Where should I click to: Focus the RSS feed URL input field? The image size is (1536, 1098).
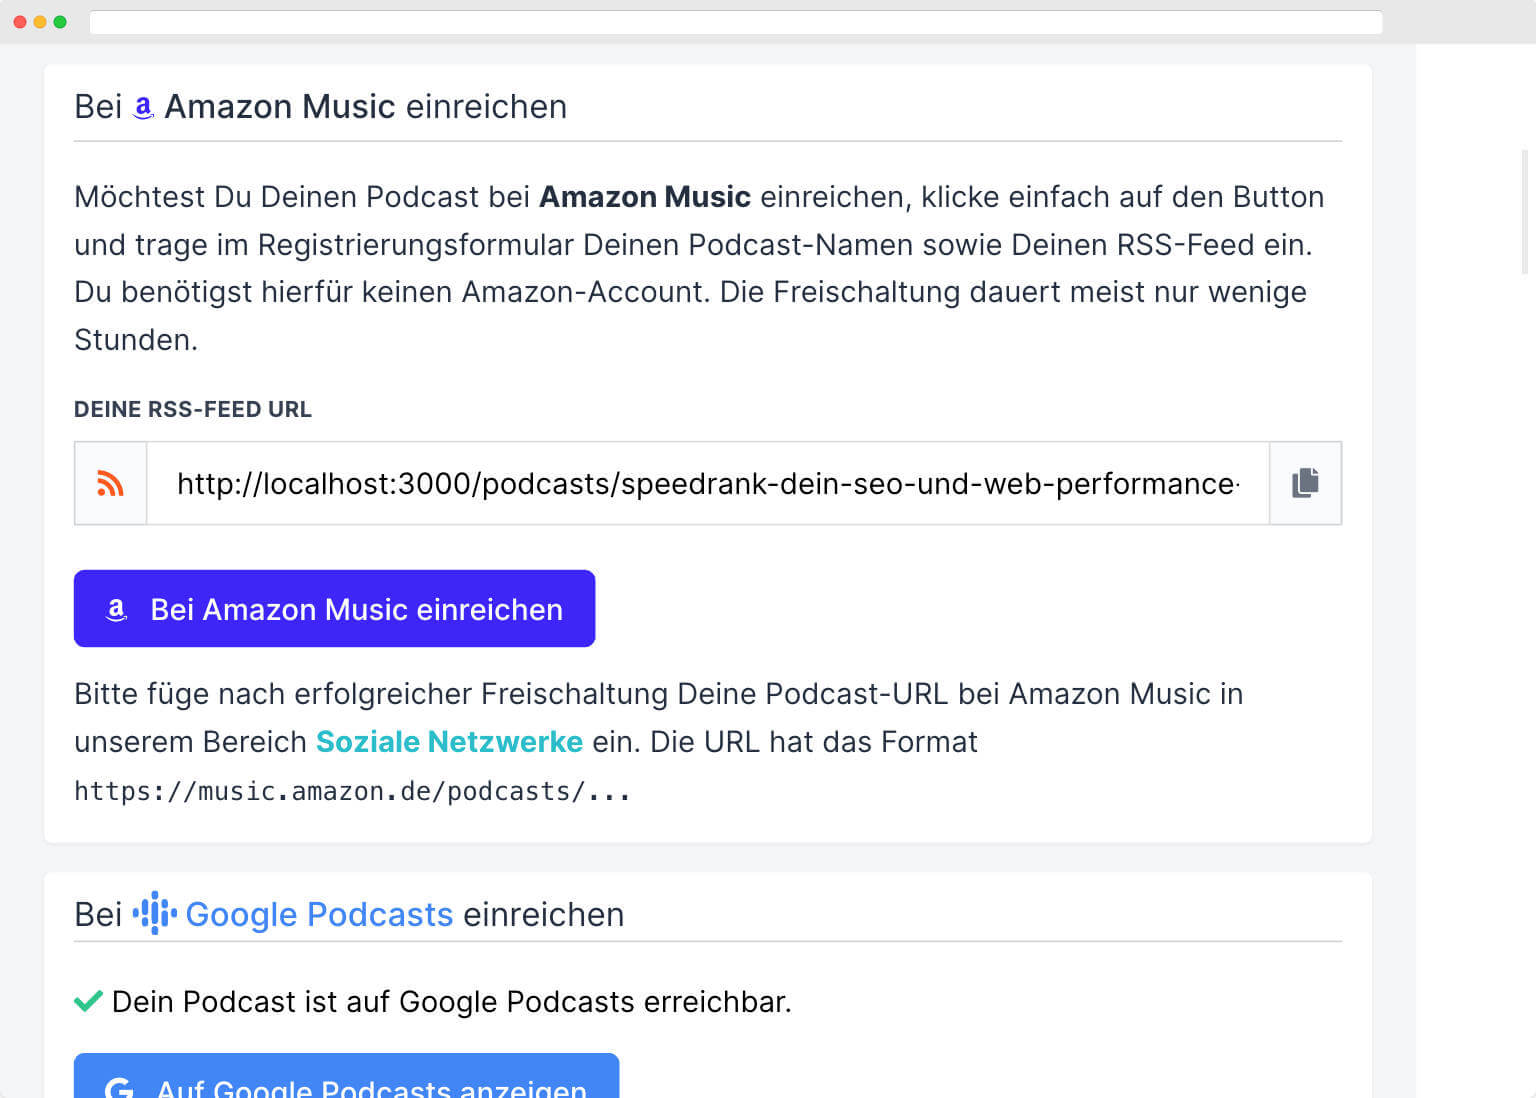click(x=708, y=483)
